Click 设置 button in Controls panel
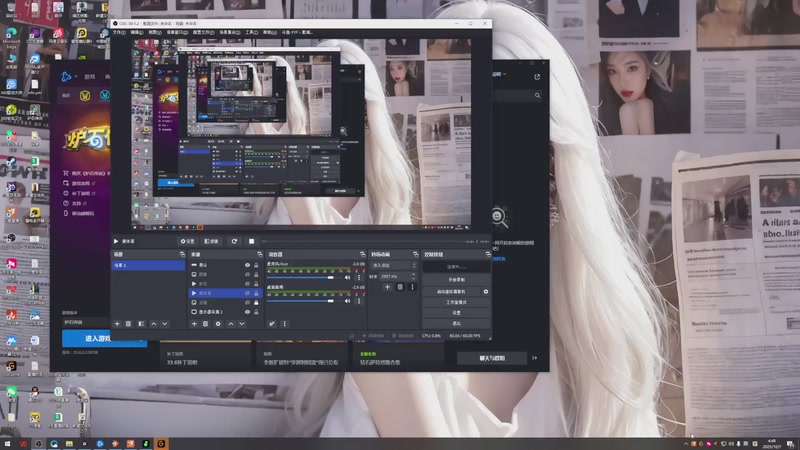 coord(457,313)
